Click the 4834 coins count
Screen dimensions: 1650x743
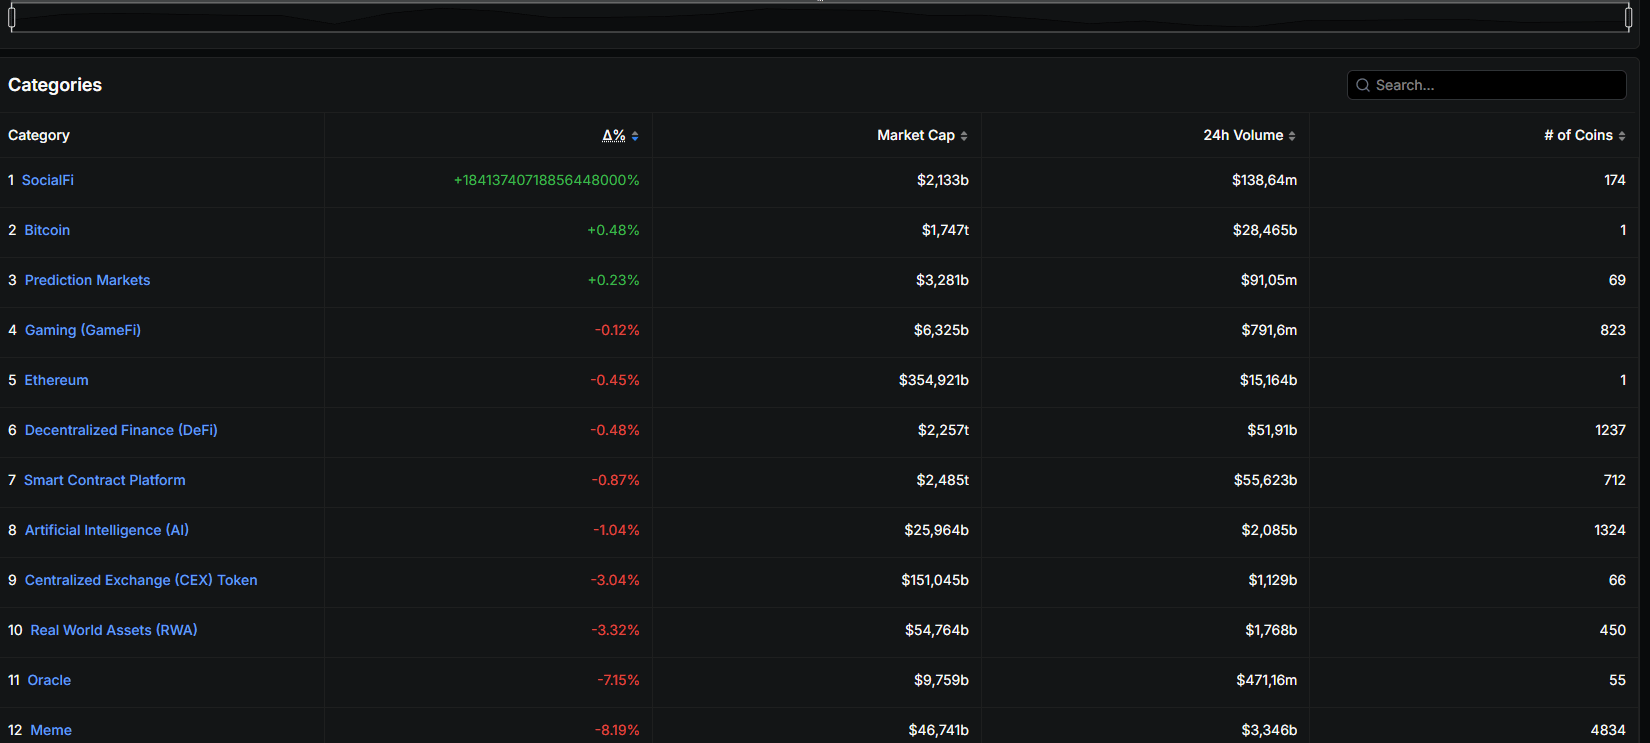[x=1608, y=730]
